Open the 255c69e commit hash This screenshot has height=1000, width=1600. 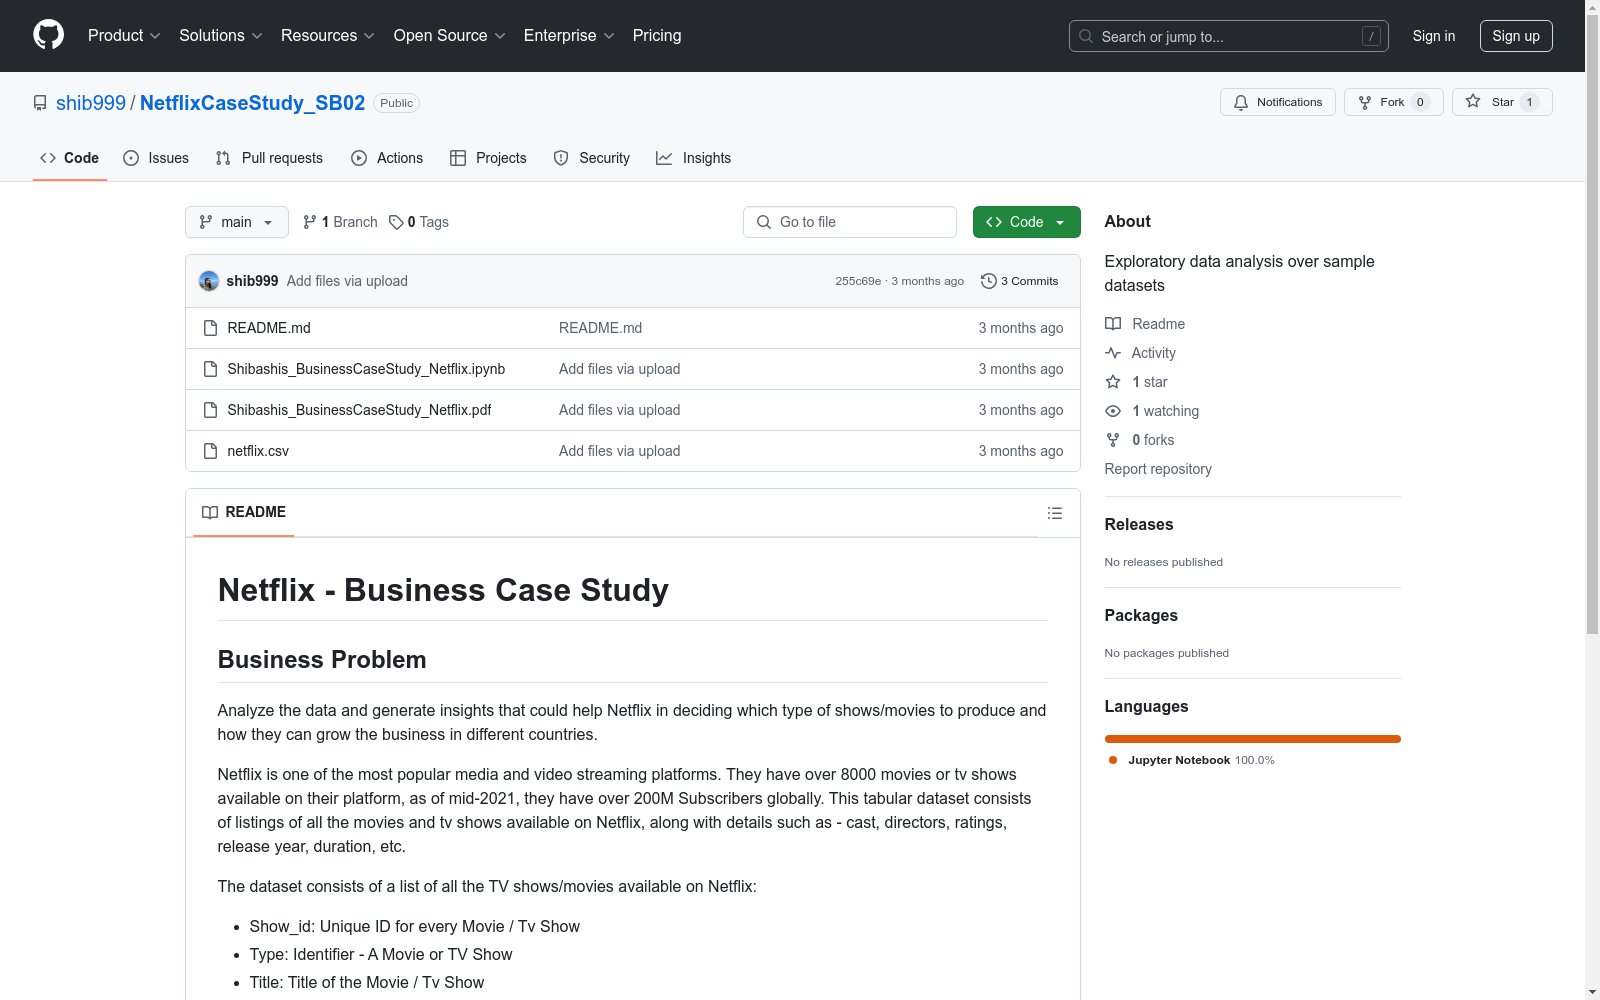(x=858, y=281)
